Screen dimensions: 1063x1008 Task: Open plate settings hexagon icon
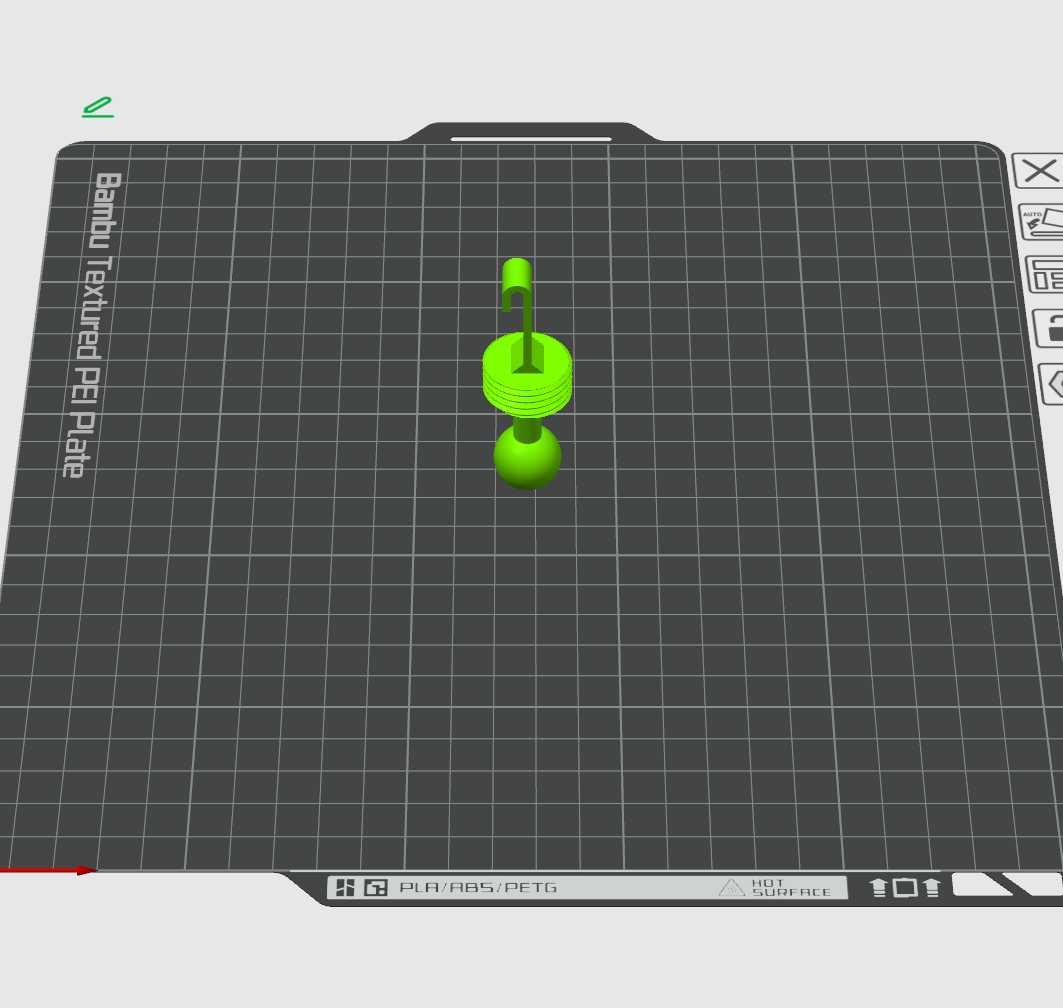[x=1052, y=384]
